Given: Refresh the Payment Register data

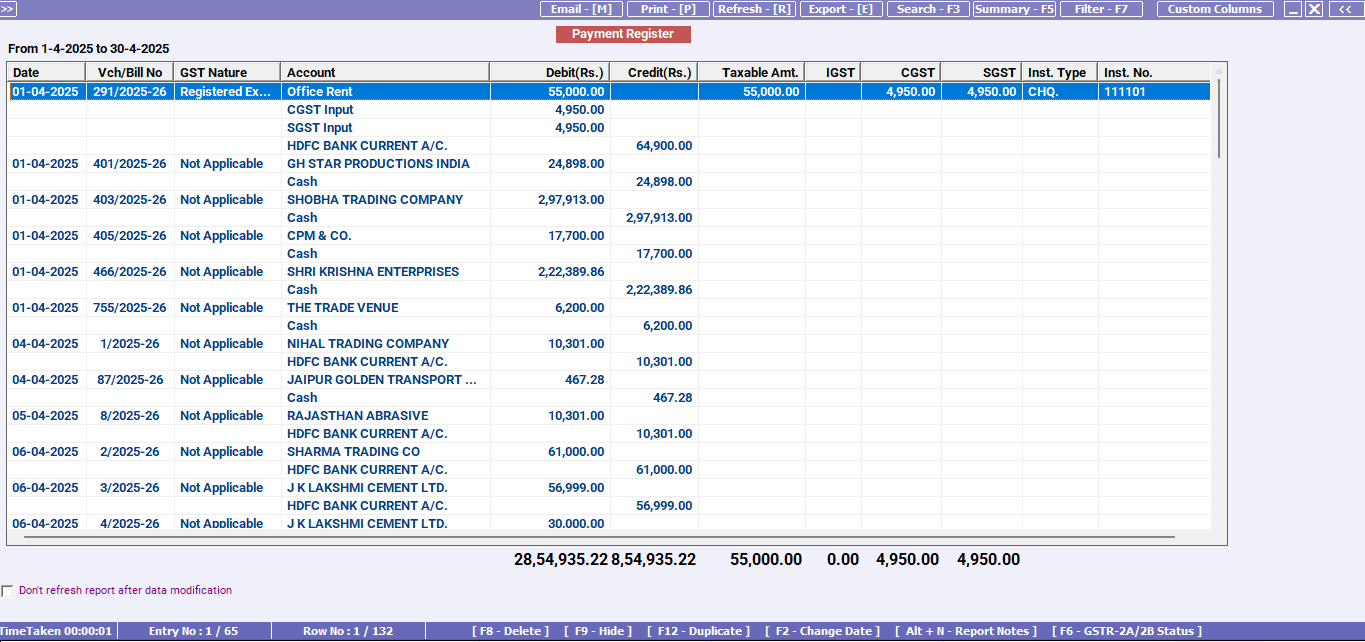Looking at the screenshot, I should pyautogui.click(x=756, y=9).
